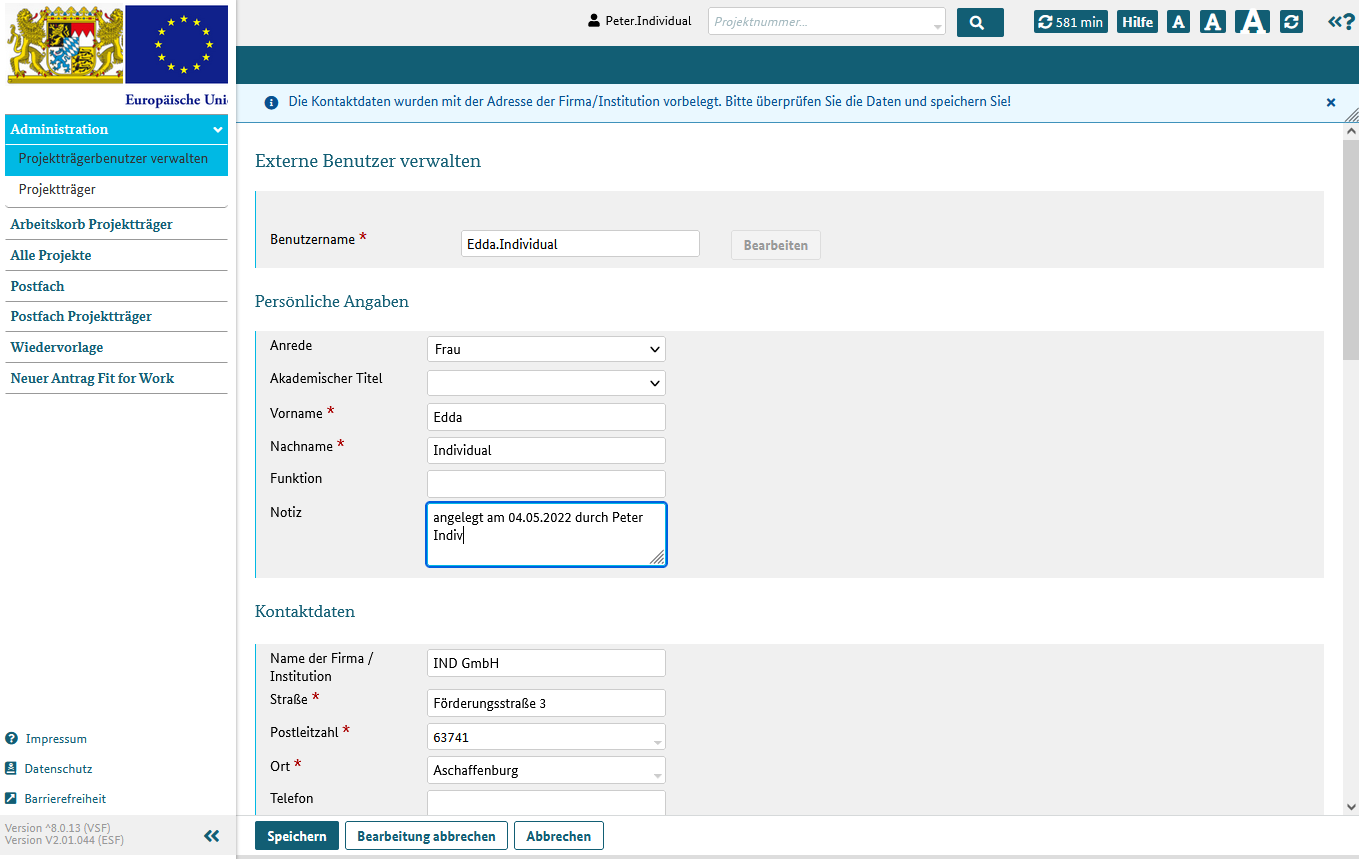This screenshot has width=1359, height=859.
Task: Click the Persönliche Angaben section heading
Action: tap(332, 301)
